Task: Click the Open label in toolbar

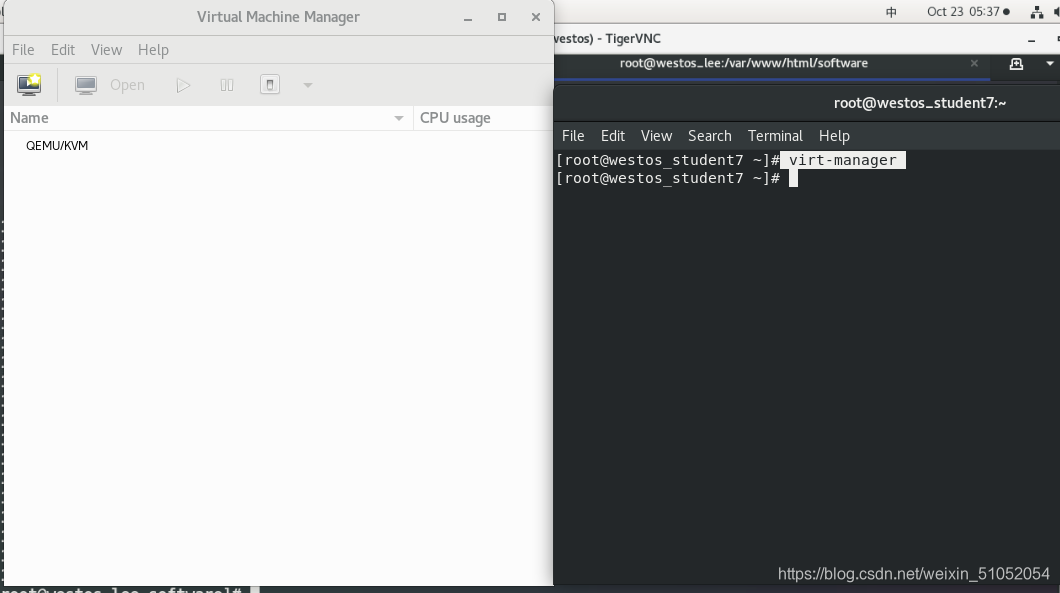Action: click(127, 85)
